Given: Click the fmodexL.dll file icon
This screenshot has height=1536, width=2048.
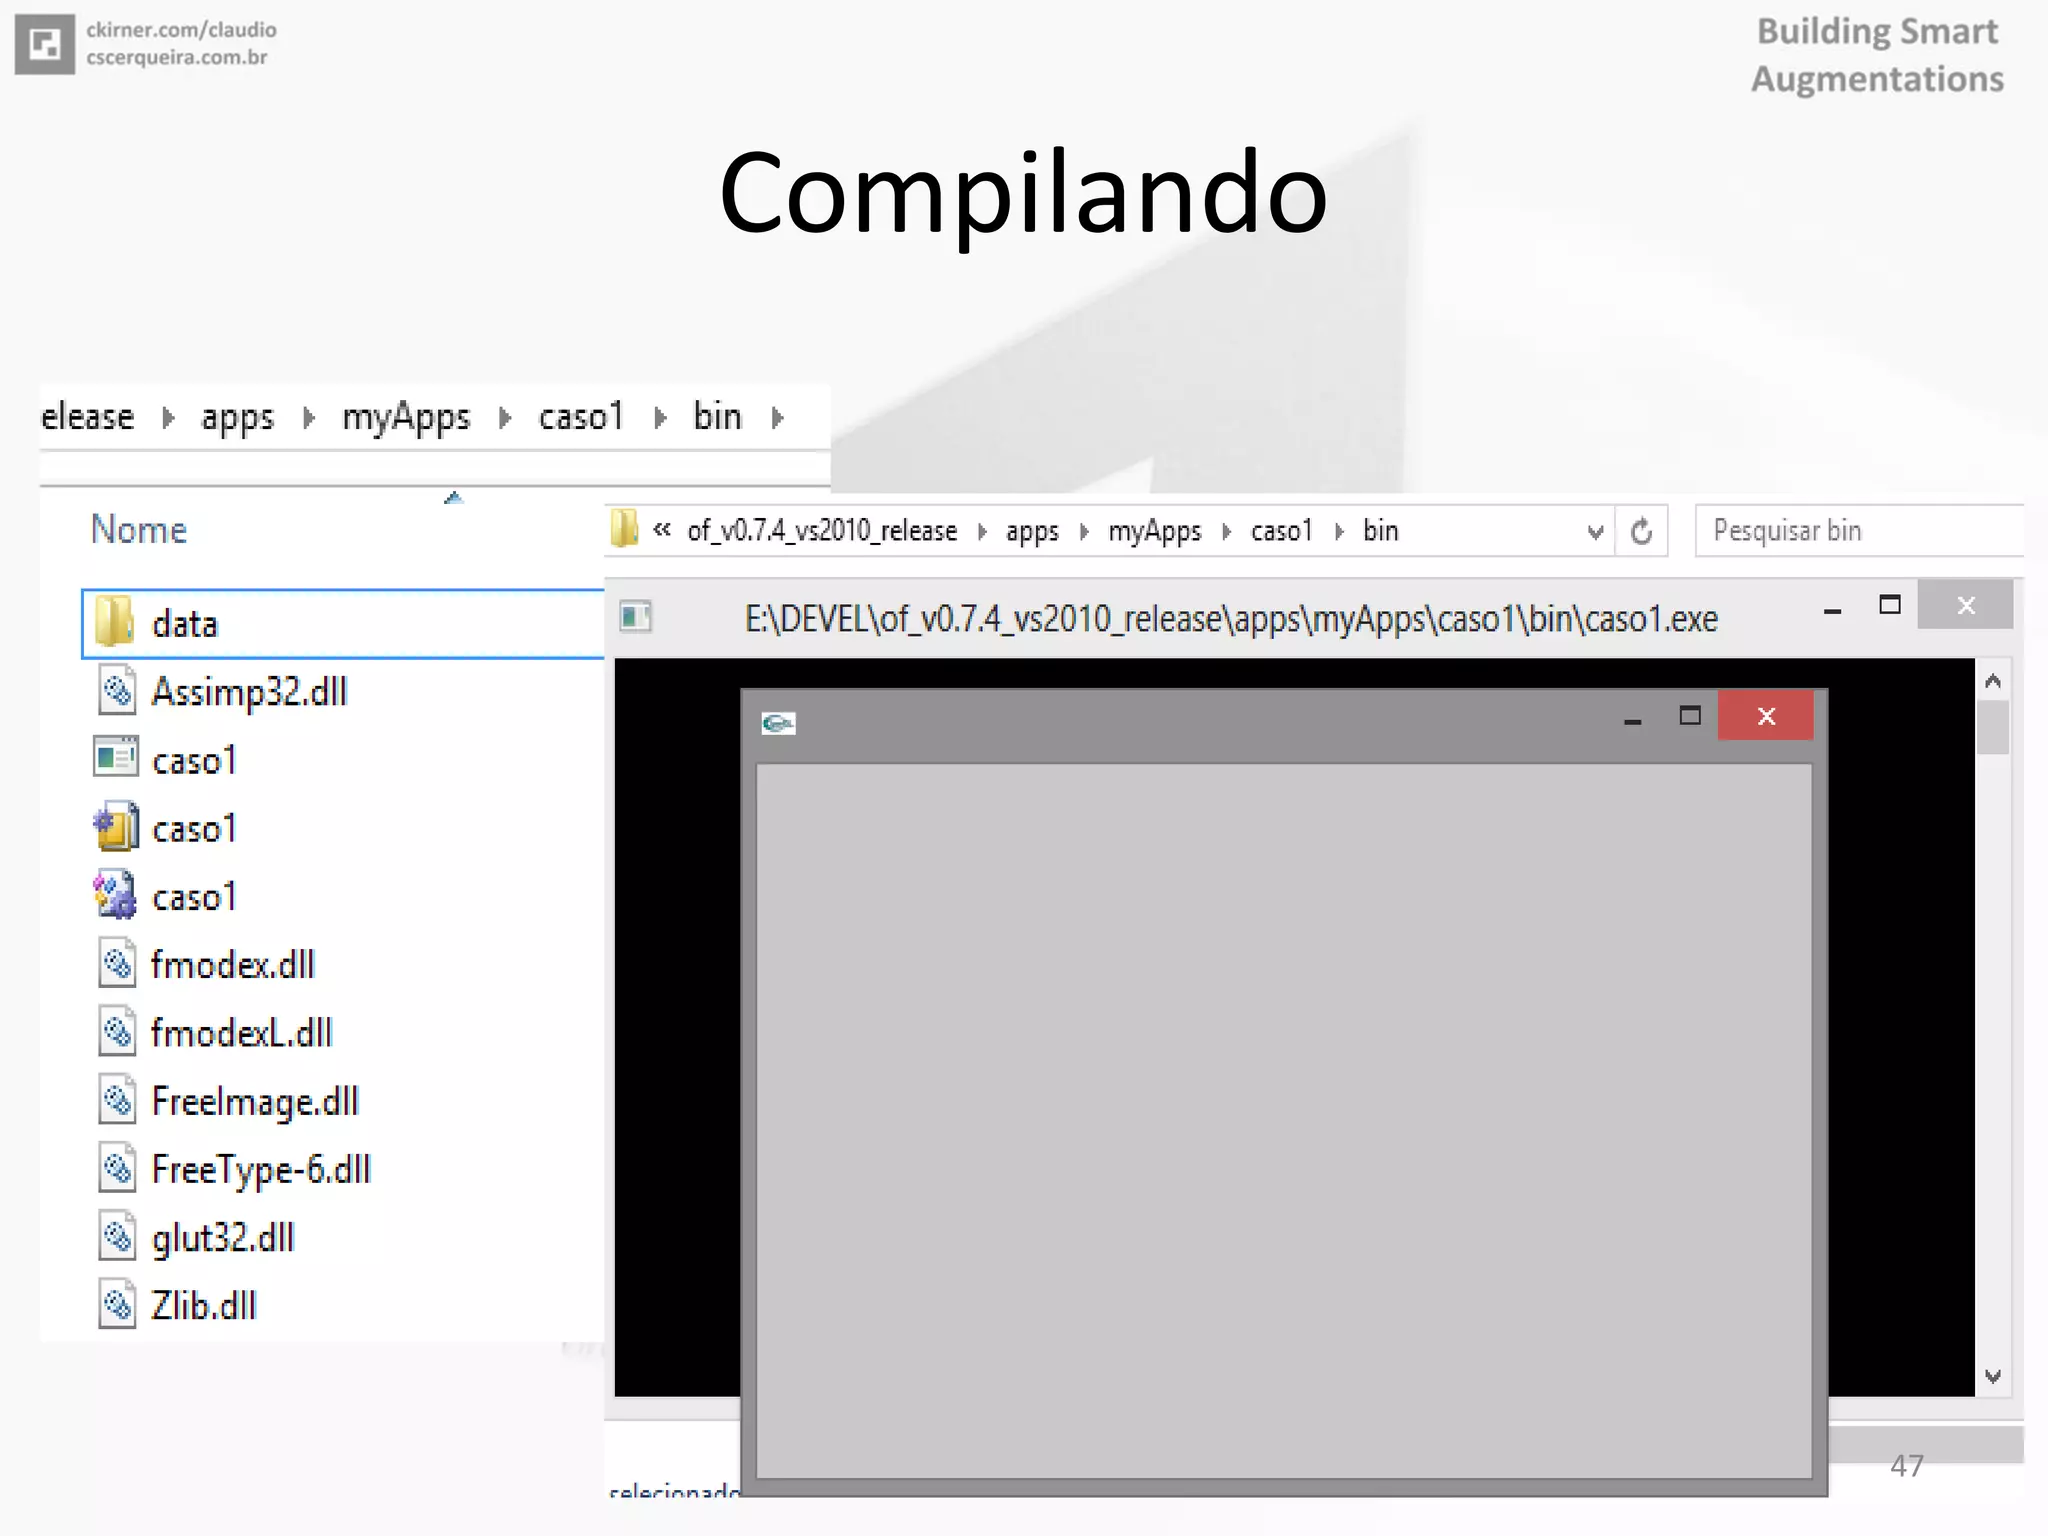Looking at the screenshot, I should (117, 1032).
